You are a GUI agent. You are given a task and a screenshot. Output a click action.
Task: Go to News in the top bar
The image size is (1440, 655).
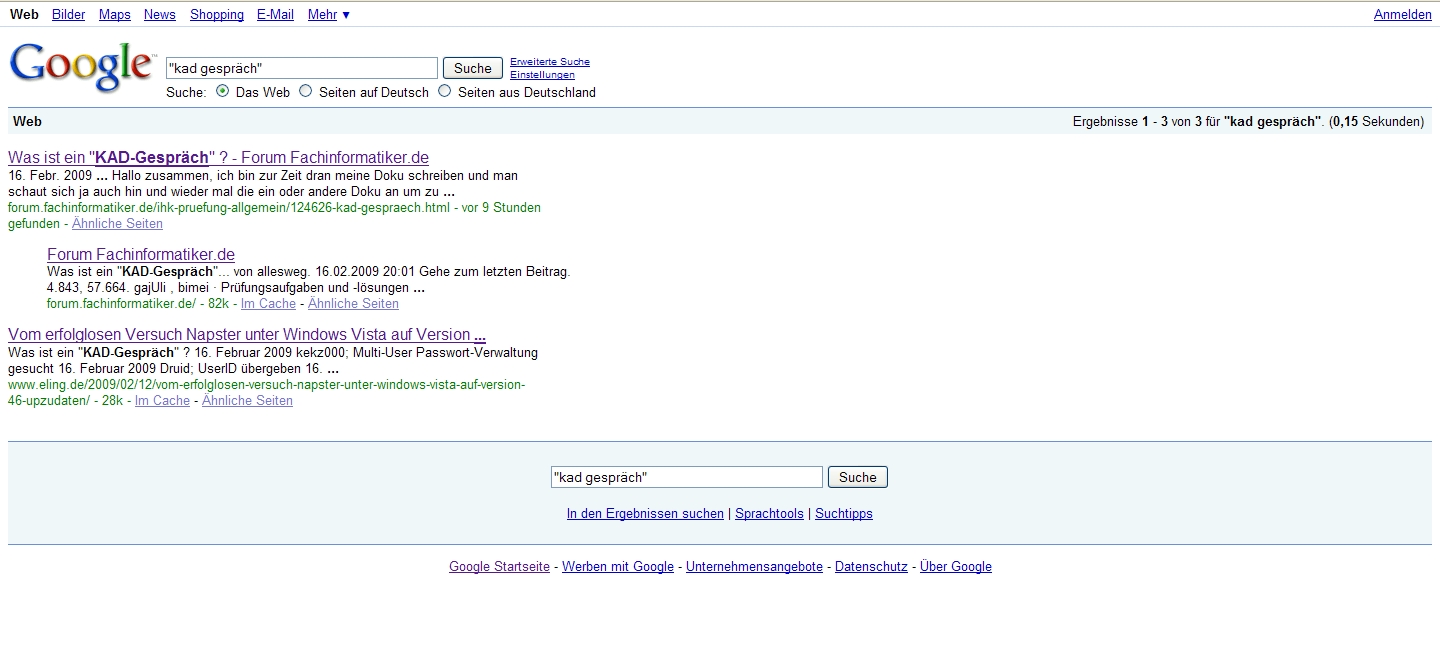[160, 14]
